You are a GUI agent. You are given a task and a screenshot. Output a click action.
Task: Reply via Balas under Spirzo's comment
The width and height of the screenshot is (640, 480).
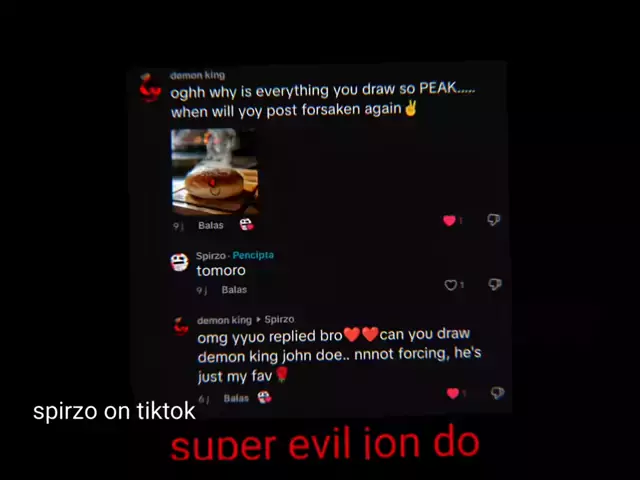(234, 290)
